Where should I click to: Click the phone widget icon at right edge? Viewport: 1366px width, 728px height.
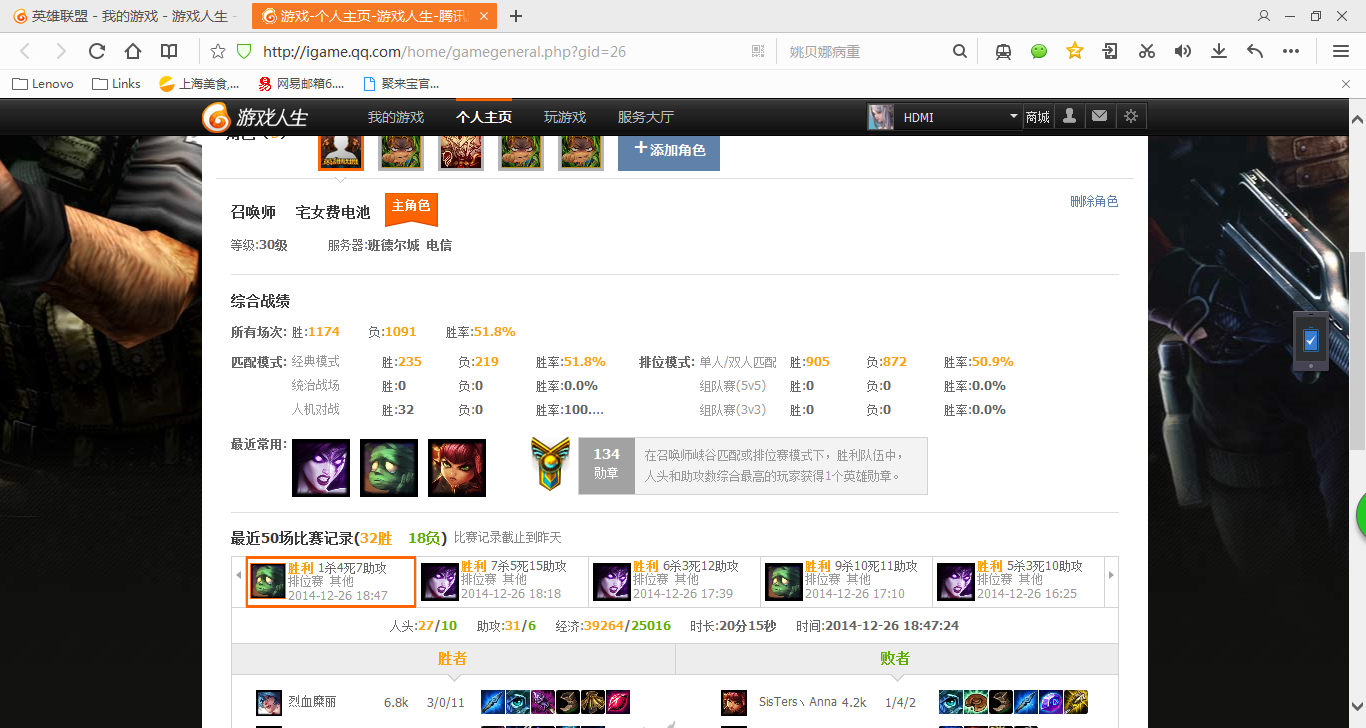point(1311,341)
